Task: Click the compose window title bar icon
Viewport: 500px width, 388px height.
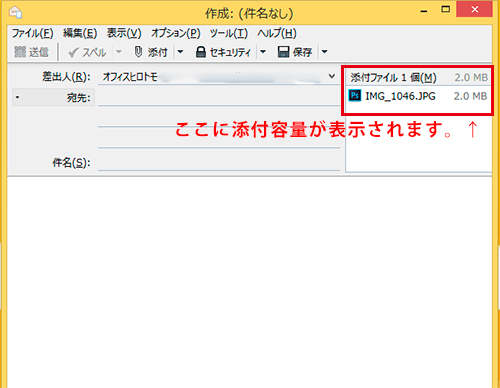Action: pos(15,13)
